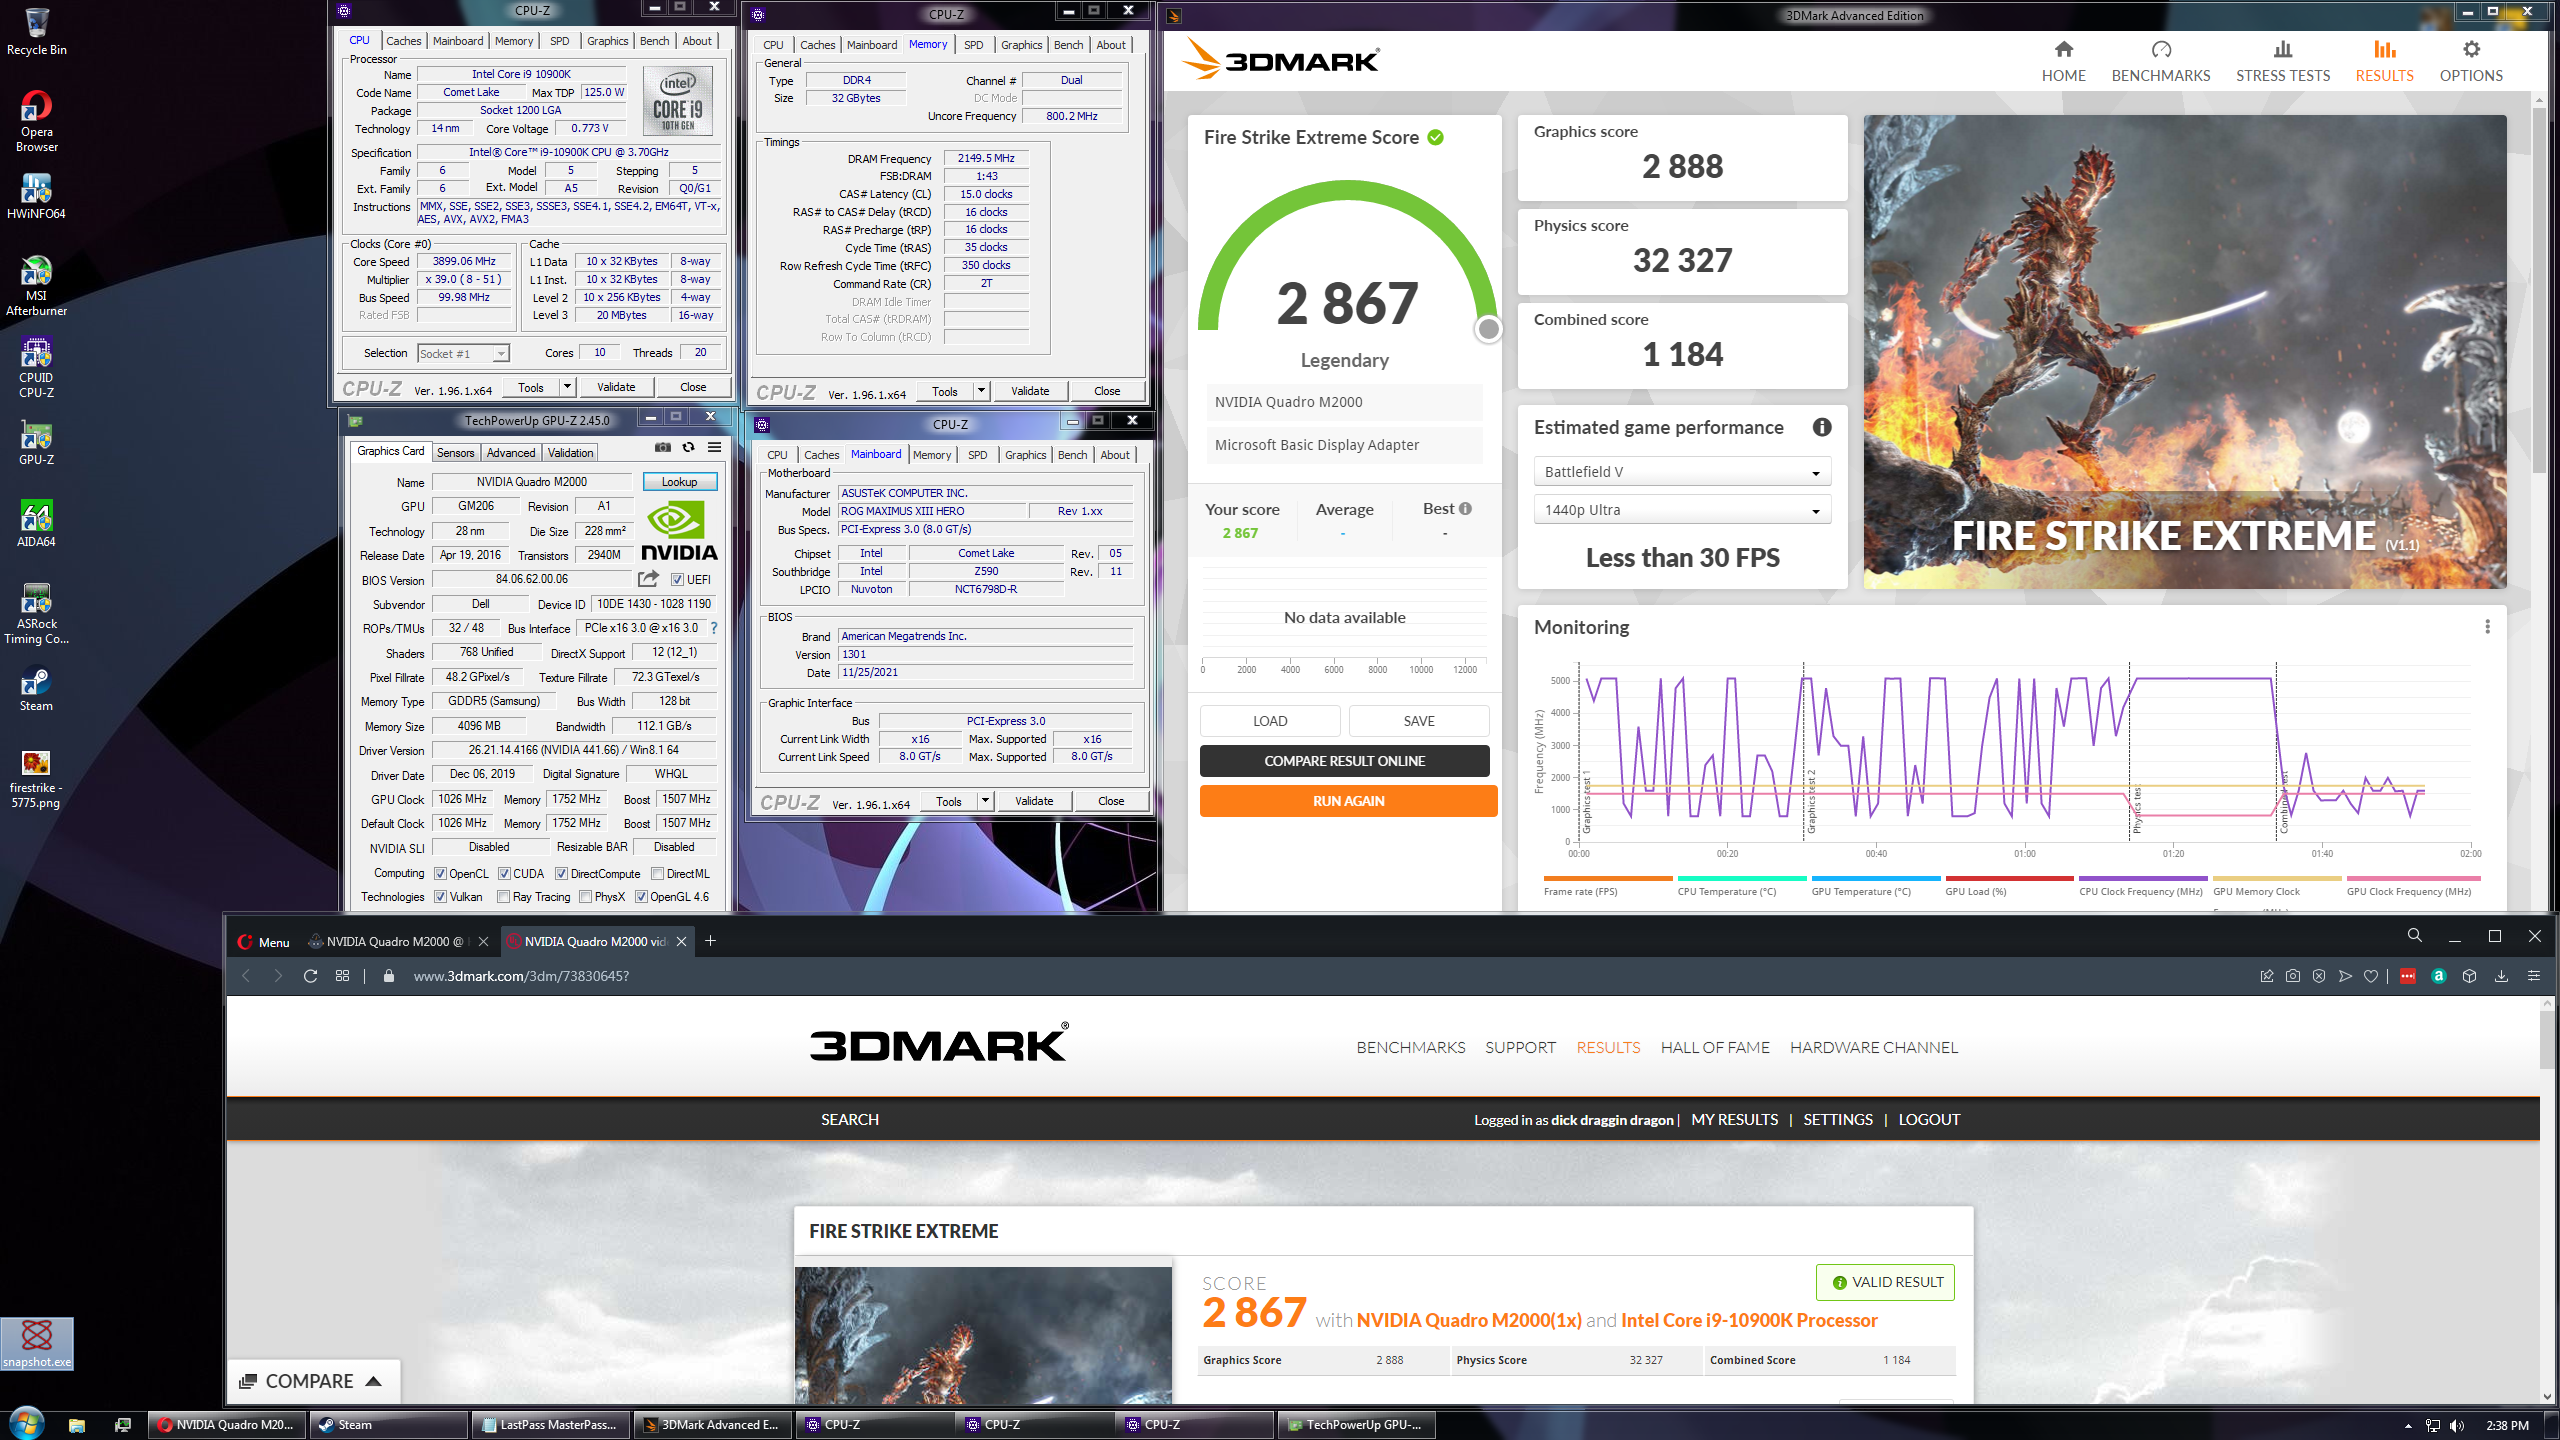Open the Monitoring three-dot menu

click(x=2487, y=627)
